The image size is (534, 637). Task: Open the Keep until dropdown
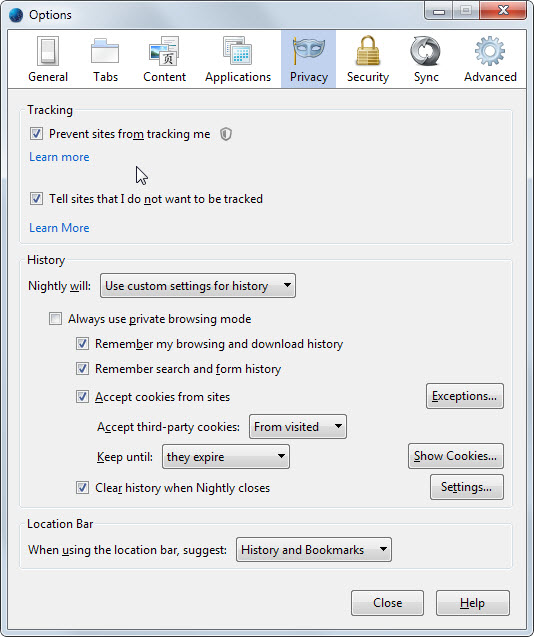[226, 457]
